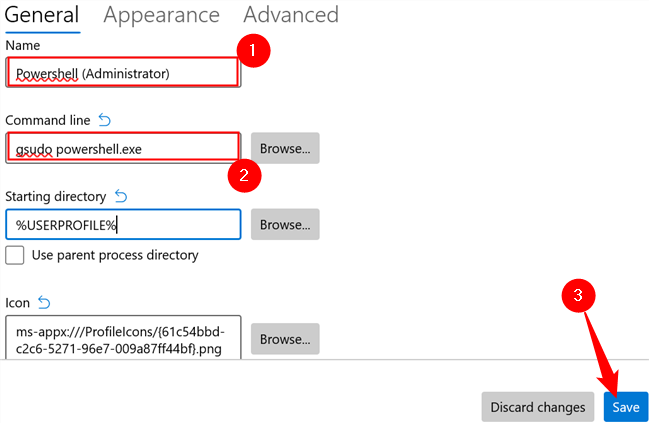Click Discard changes button

click(538, 407)
